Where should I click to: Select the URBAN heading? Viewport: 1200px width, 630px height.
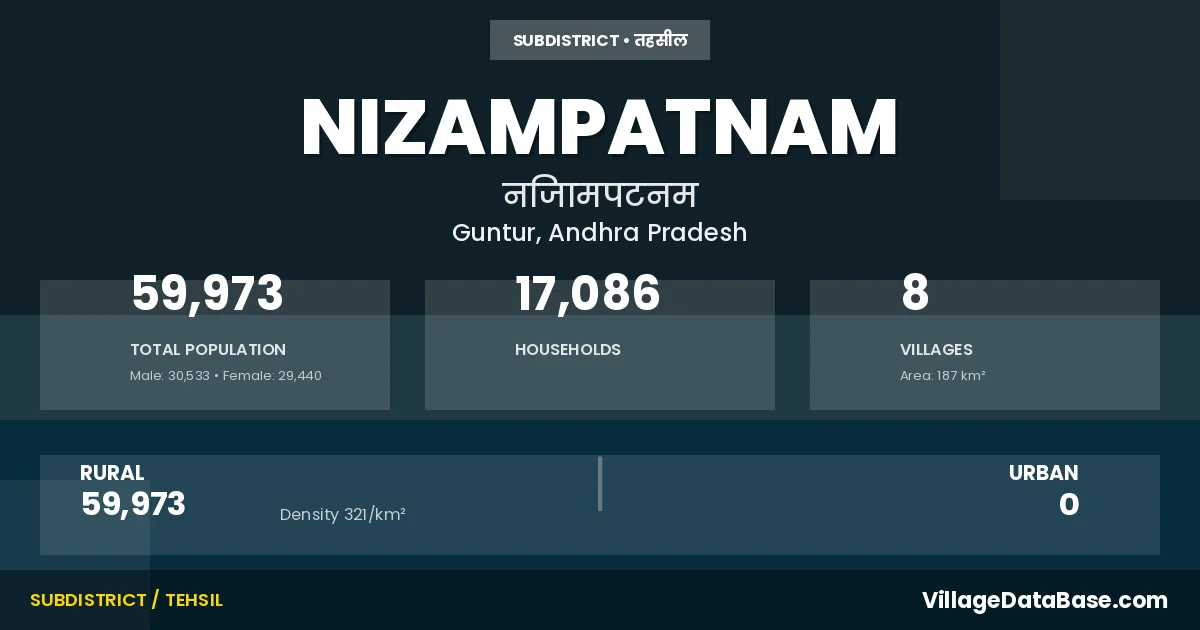pos(1043,473)
